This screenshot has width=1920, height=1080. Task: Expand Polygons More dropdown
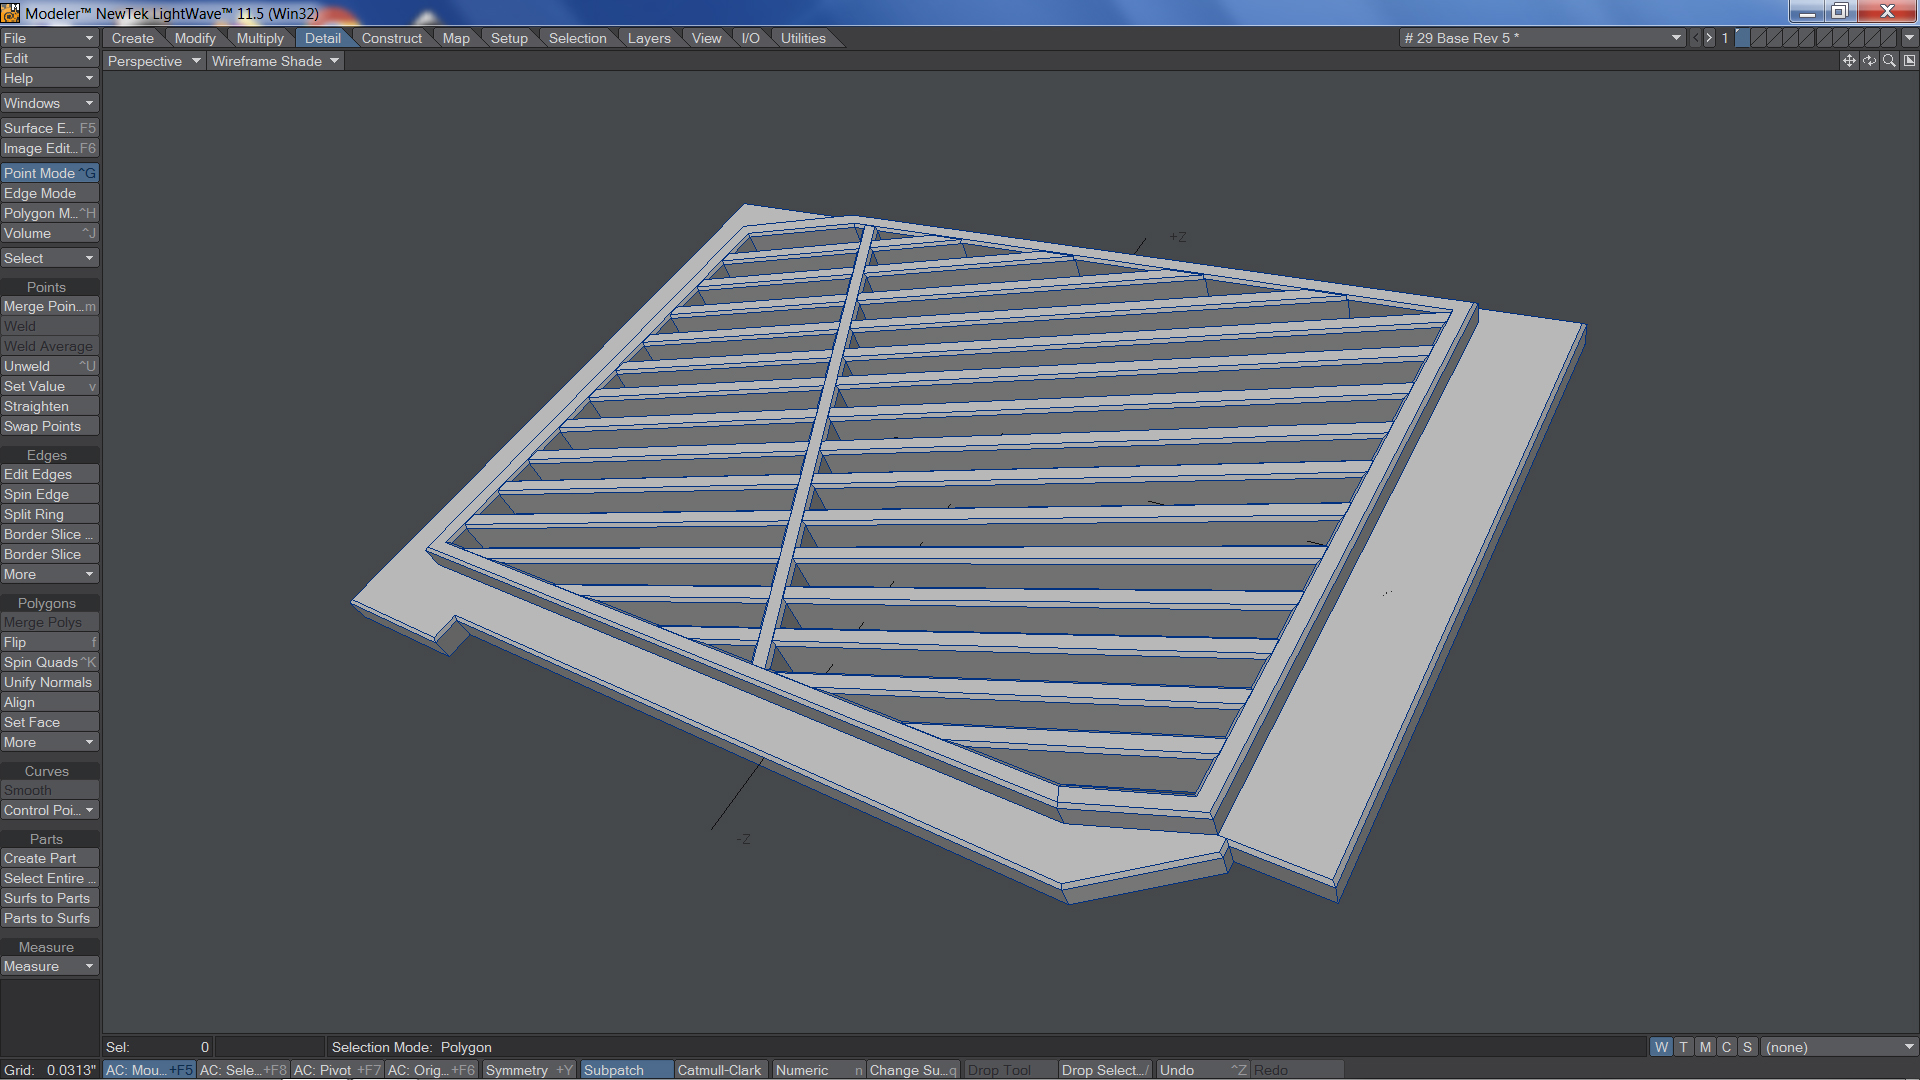[49, 742]
